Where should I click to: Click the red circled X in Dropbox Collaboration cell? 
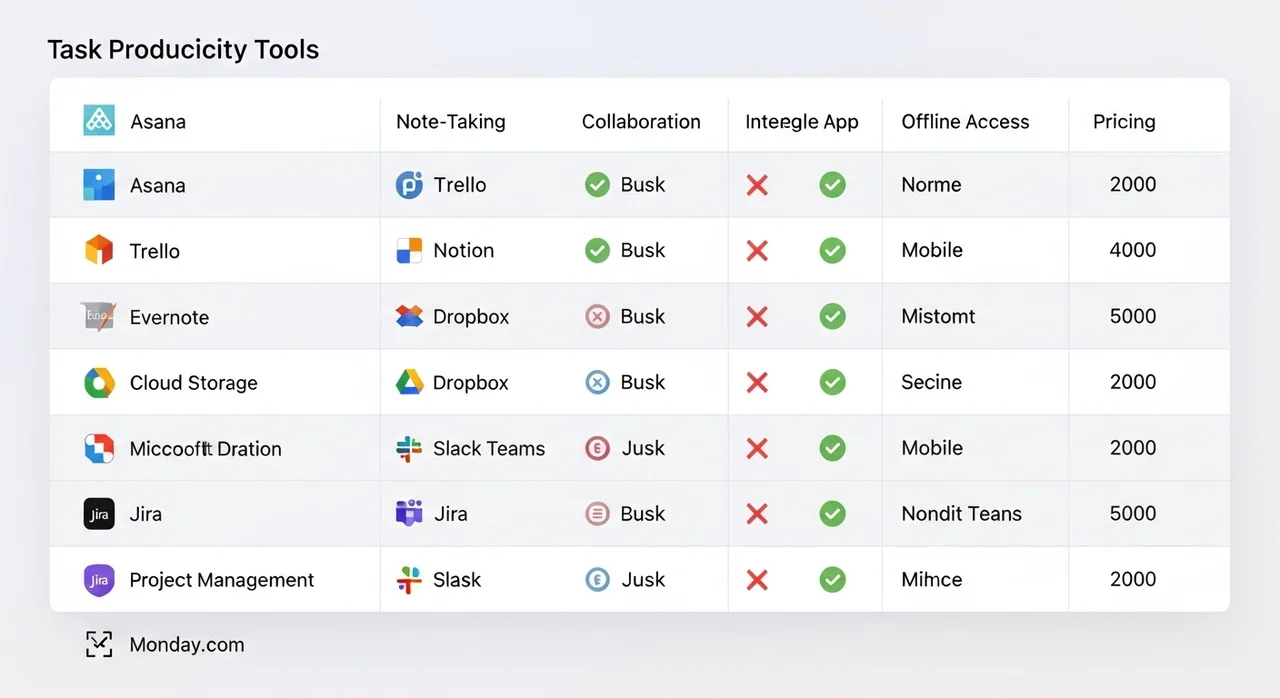pyautogui.click(x=597, y=317)
